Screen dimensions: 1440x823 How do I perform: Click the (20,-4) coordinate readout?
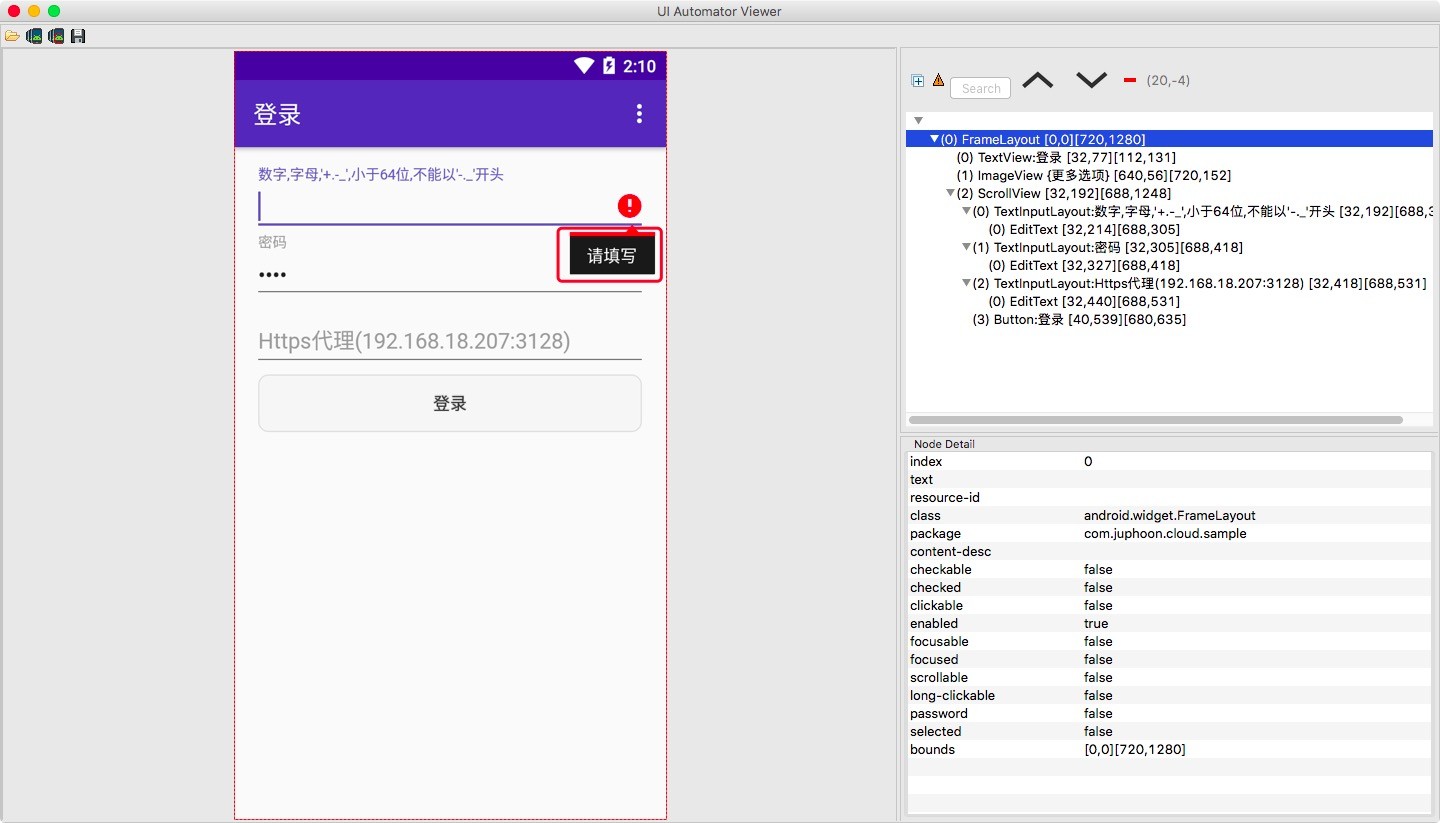1168,80
